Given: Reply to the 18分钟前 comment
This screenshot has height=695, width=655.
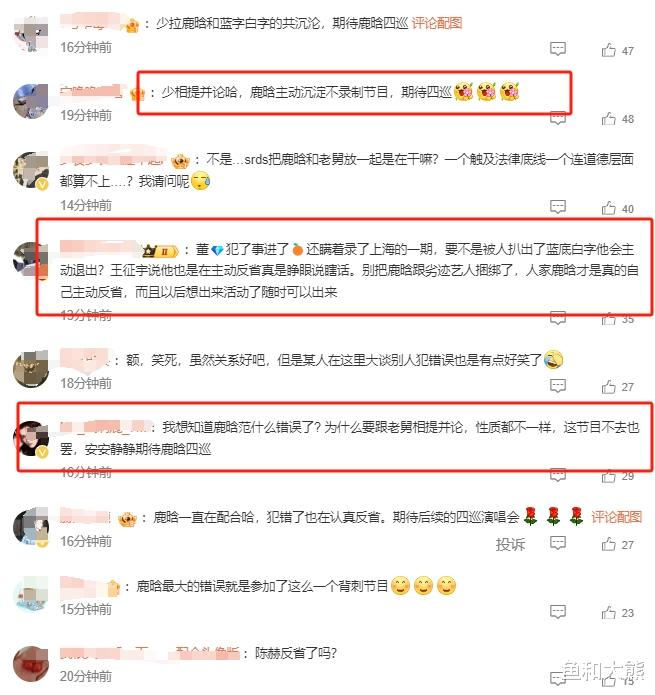Looking at the screenshot, I should (x=558, y=386).
